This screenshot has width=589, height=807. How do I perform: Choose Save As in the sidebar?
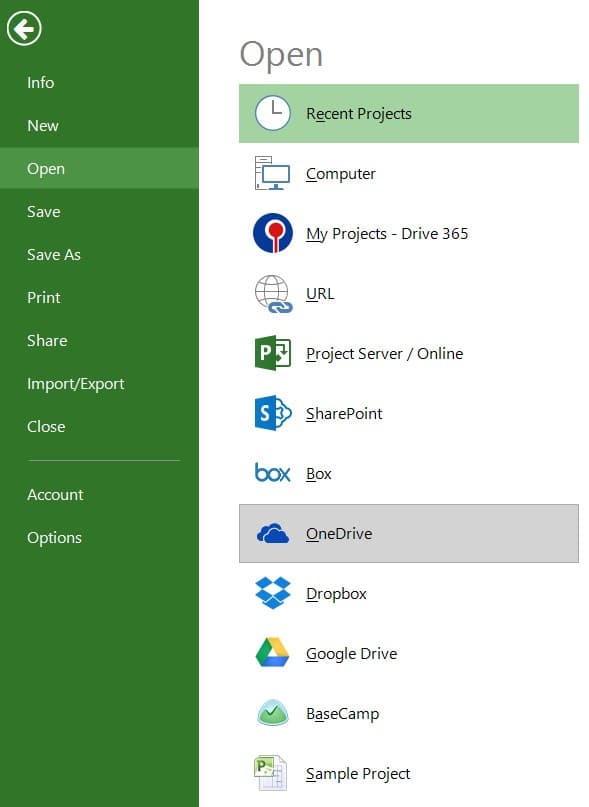[x=54, y=255]
